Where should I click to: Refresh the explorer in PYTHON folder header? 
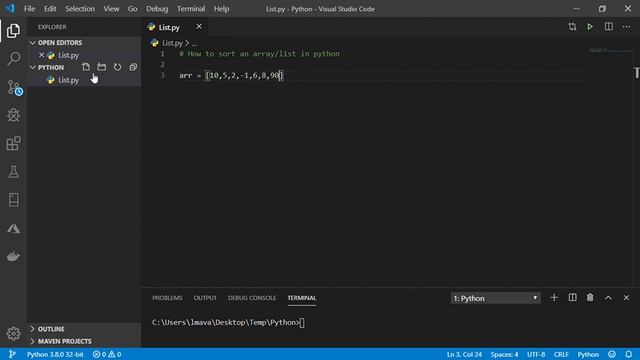(x=117, y=67)
